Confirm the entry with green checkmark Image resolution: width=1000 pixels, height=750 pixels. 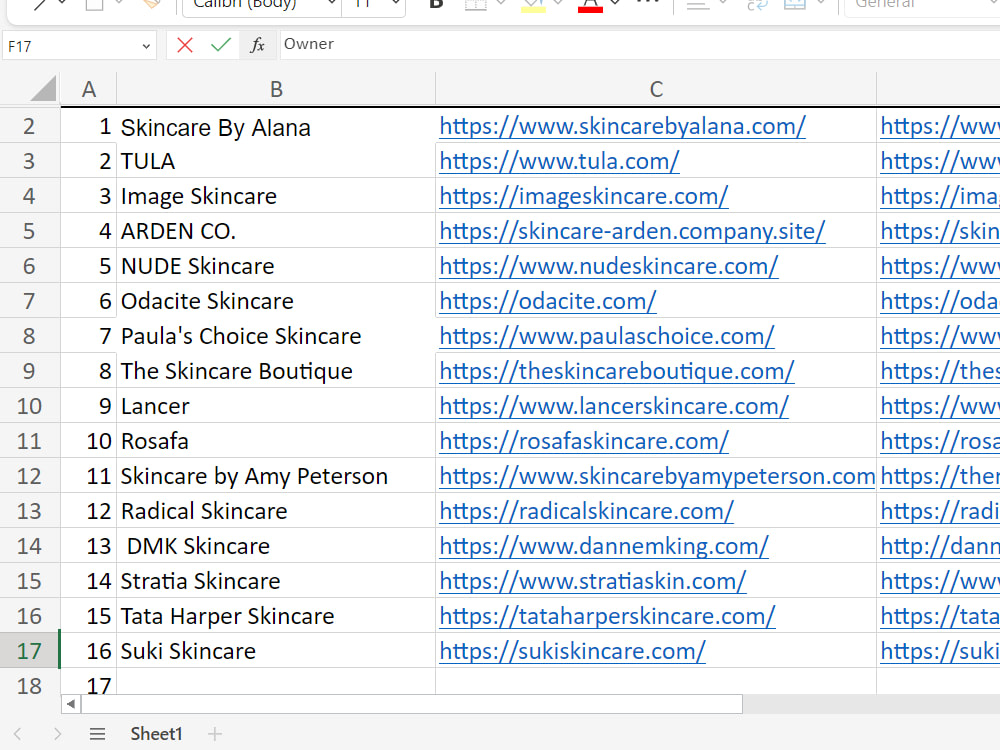(x=221, y=45)
